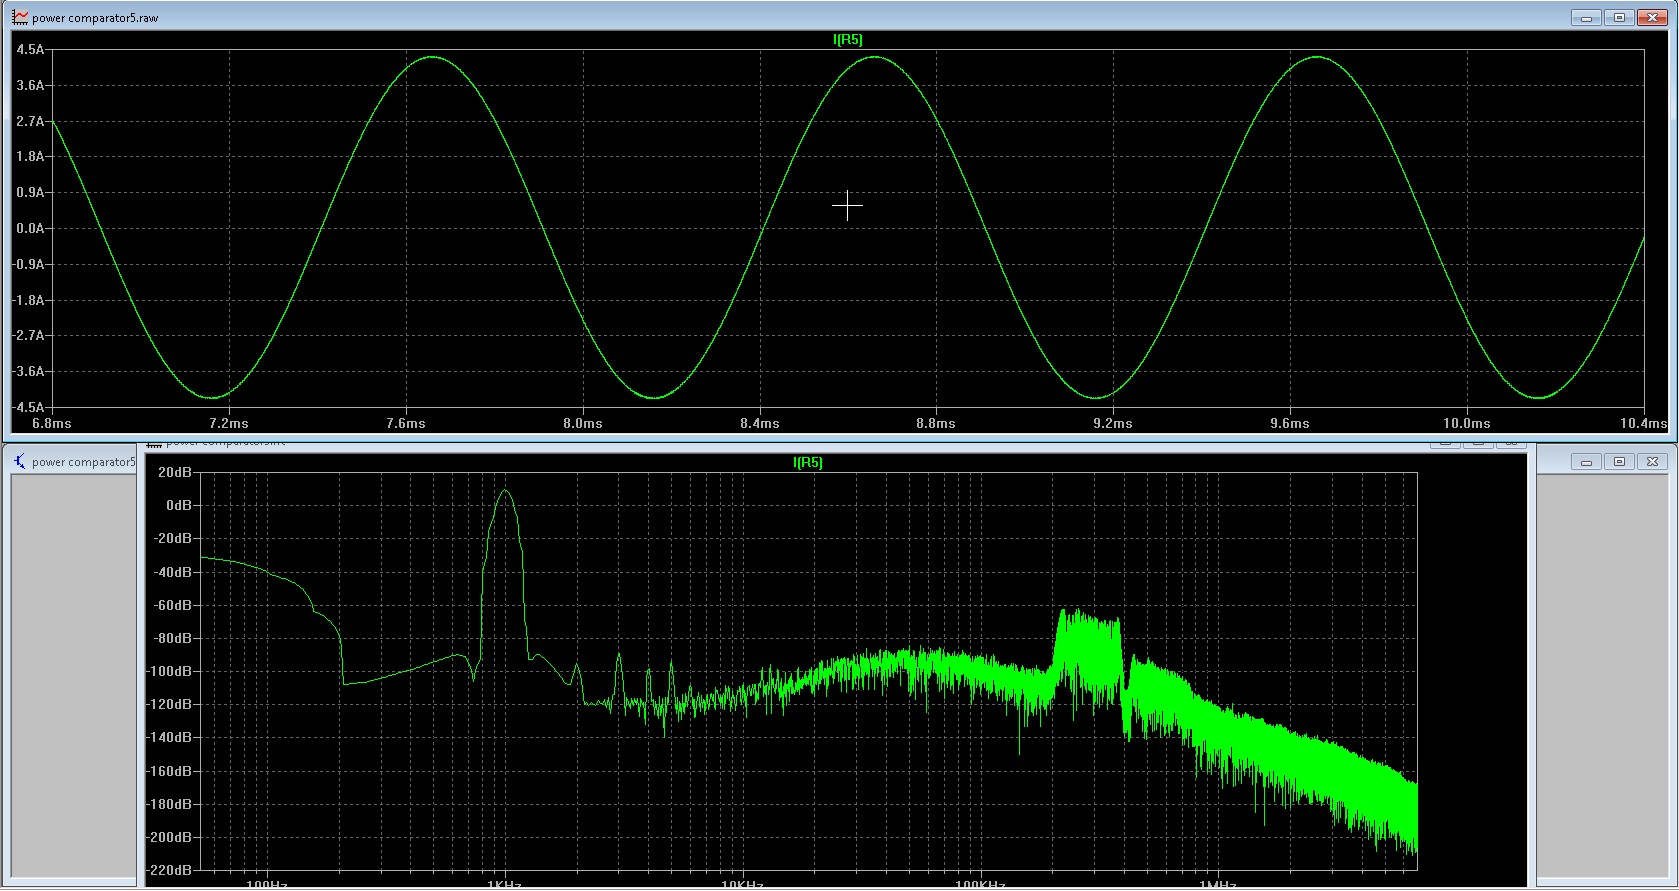This screenshot has width=1679, height=891.
Task: Click the 2.7A vertical axis label
Action: (x=30, y=121)
